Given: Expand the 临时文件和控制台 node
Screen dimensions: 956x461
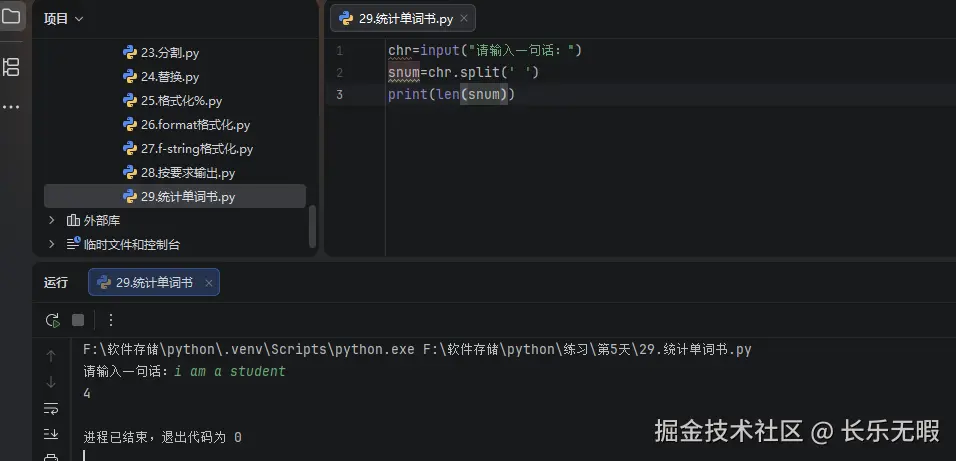Looking at the screenshot, I should pos(52,244).
